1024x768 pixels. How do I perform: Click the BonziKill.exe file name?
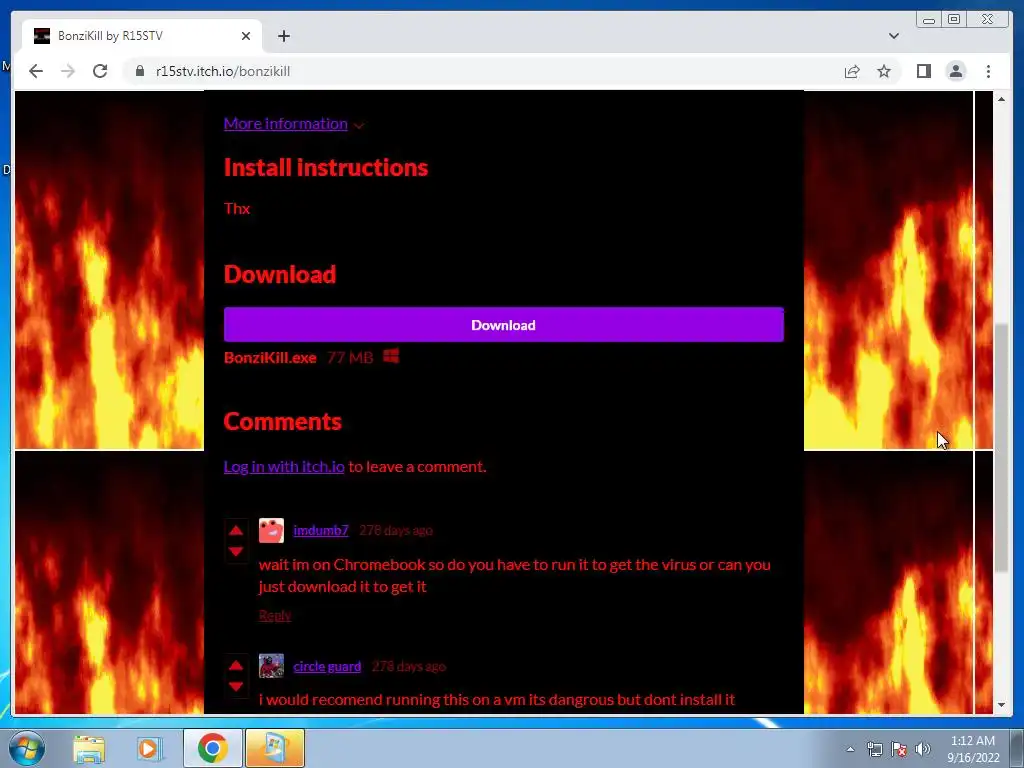click(270, 357)
